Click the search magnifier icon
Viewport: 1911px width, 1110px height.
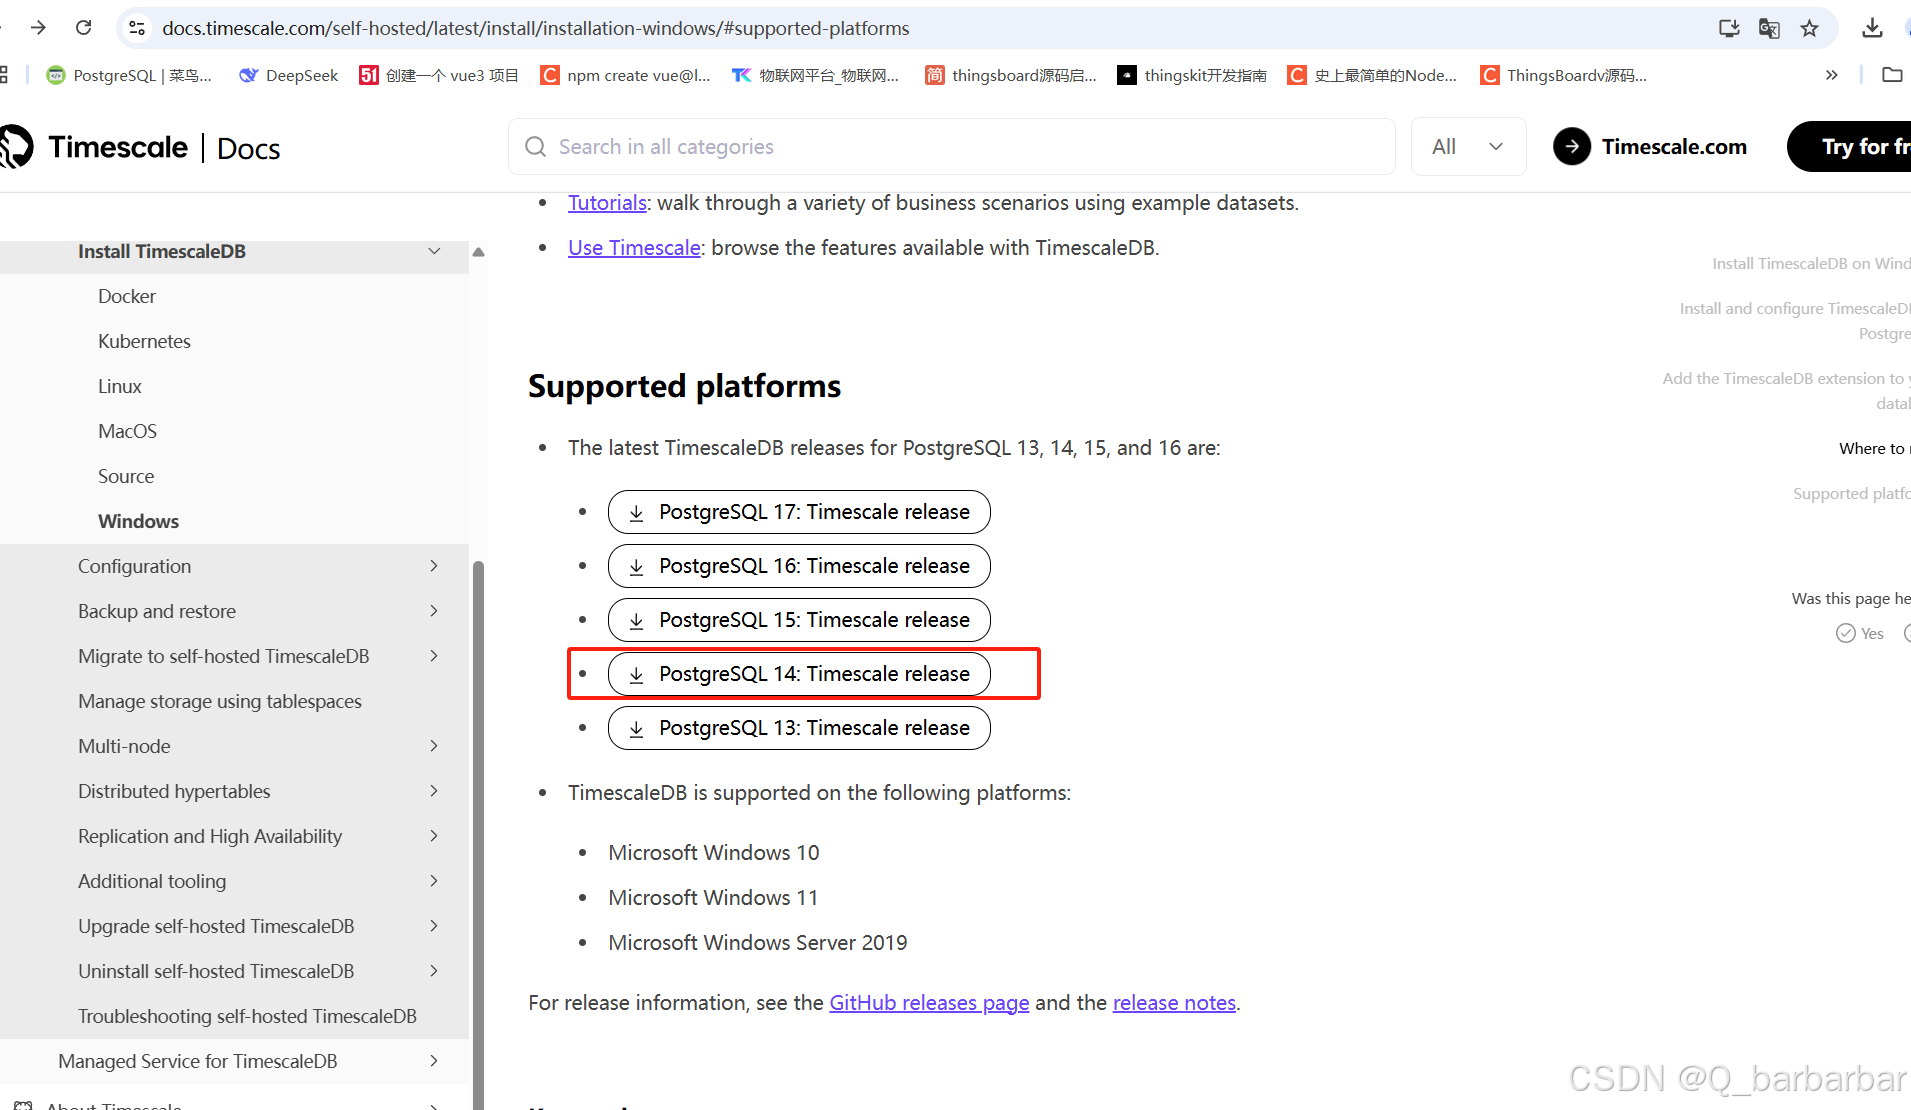(x=536, y=147)
